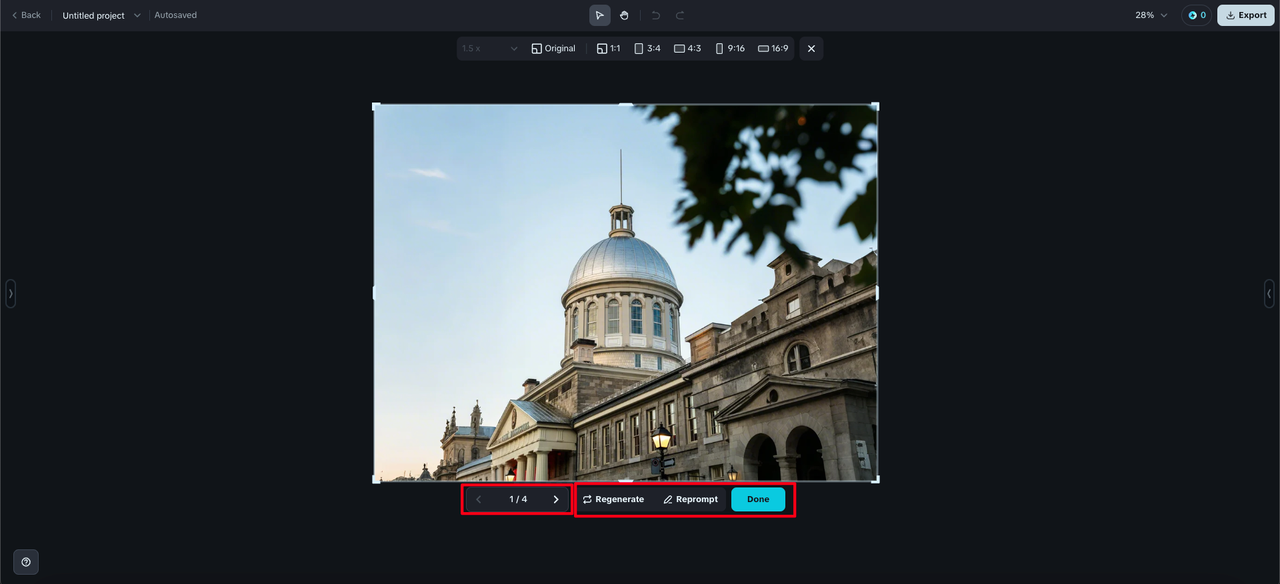Show the next generated result
Screen dimensions: 1280x584
click(x=556, y=499)
